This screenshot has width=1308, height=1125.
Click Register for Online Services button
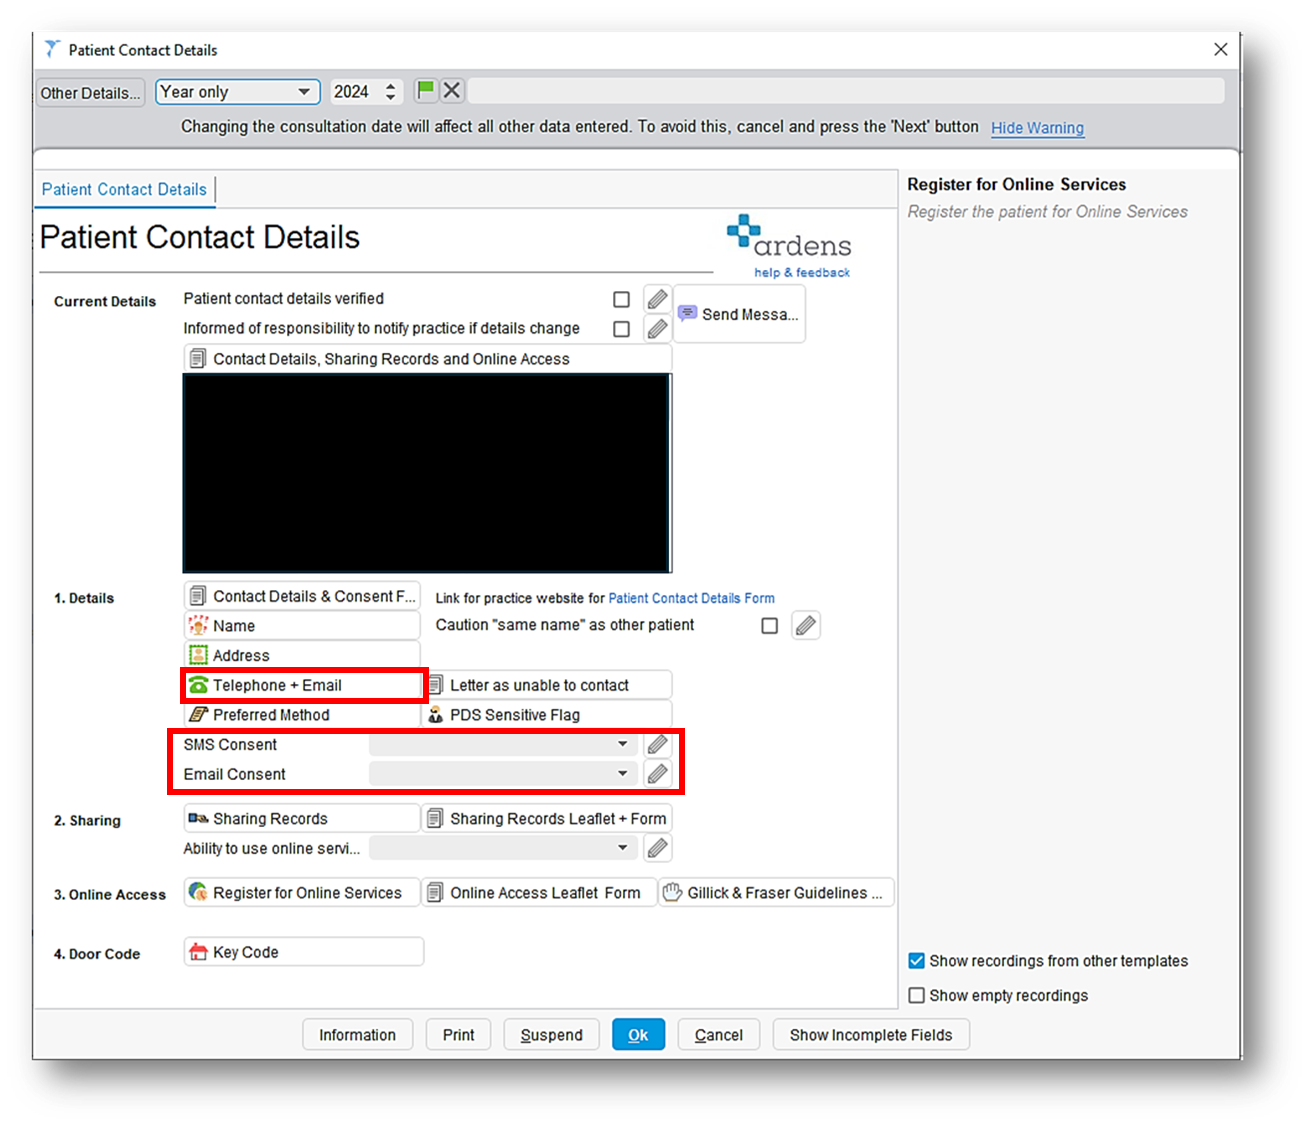302,893
